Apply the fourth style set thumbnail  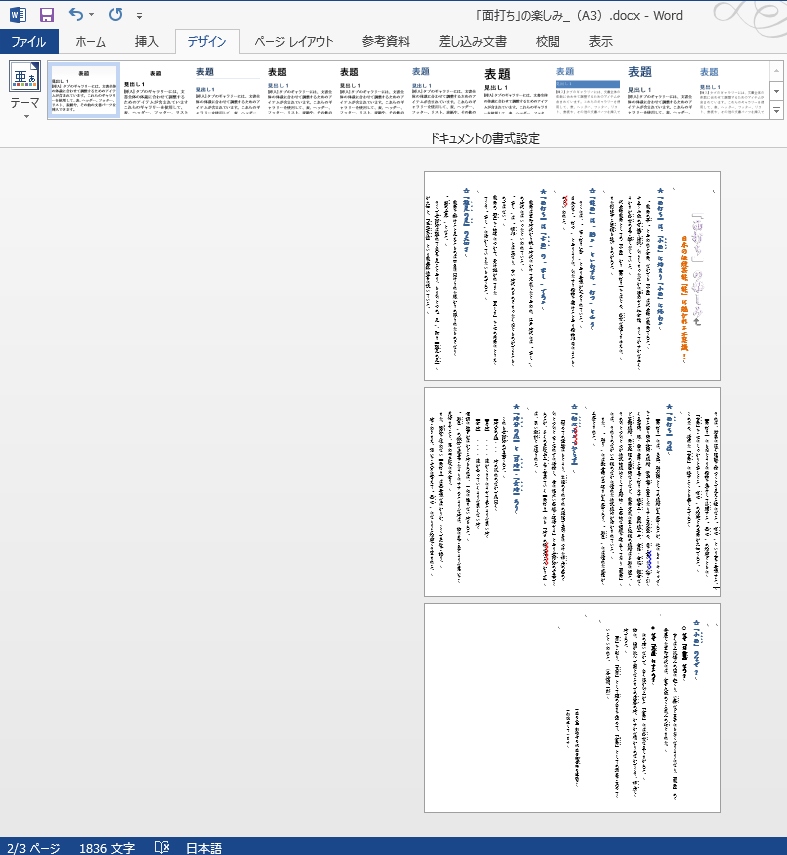[x=299, y=91]
